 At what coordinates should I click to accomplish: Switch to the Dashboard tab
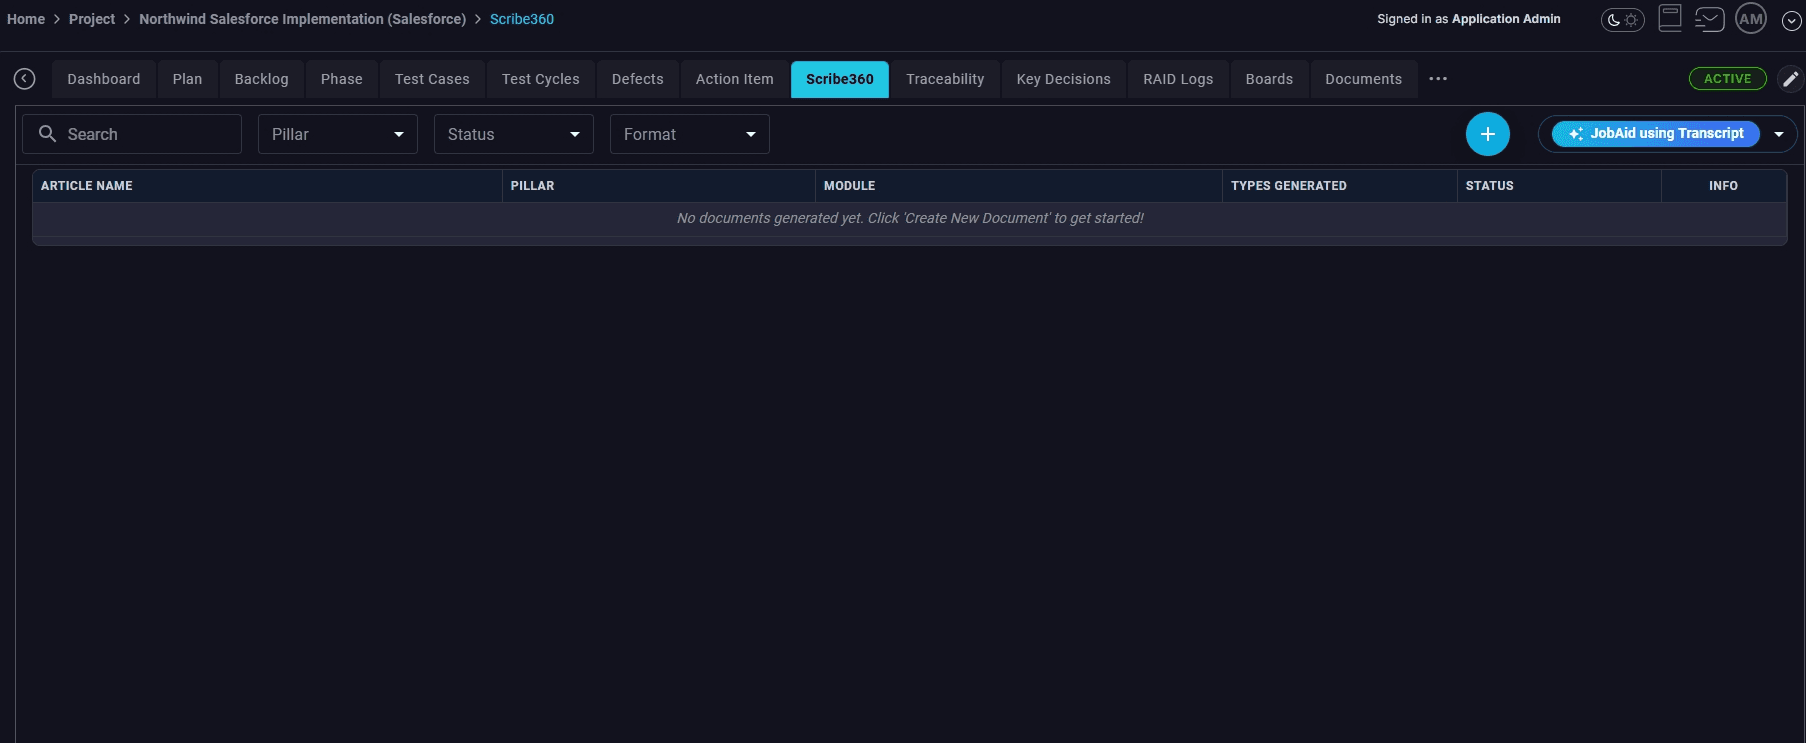click(x=104, y=79)
